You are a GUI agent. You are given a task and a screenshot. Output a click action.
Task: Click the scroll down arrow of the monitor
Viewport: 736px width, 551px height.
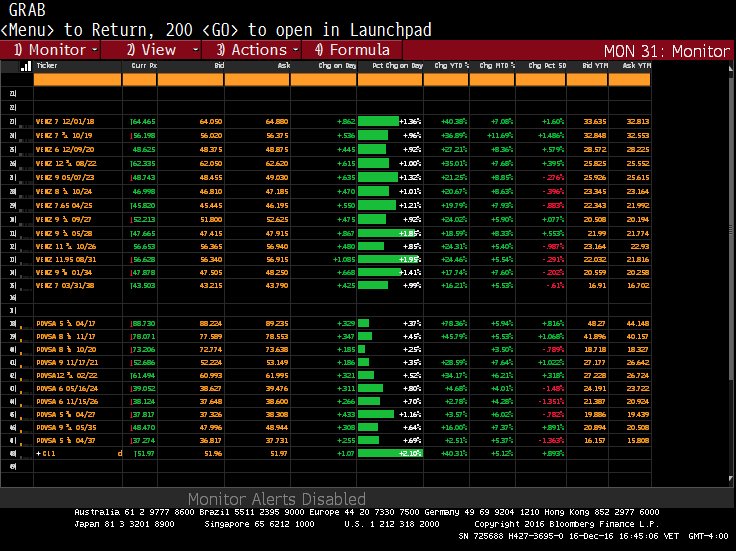click(x=730, y=479)
